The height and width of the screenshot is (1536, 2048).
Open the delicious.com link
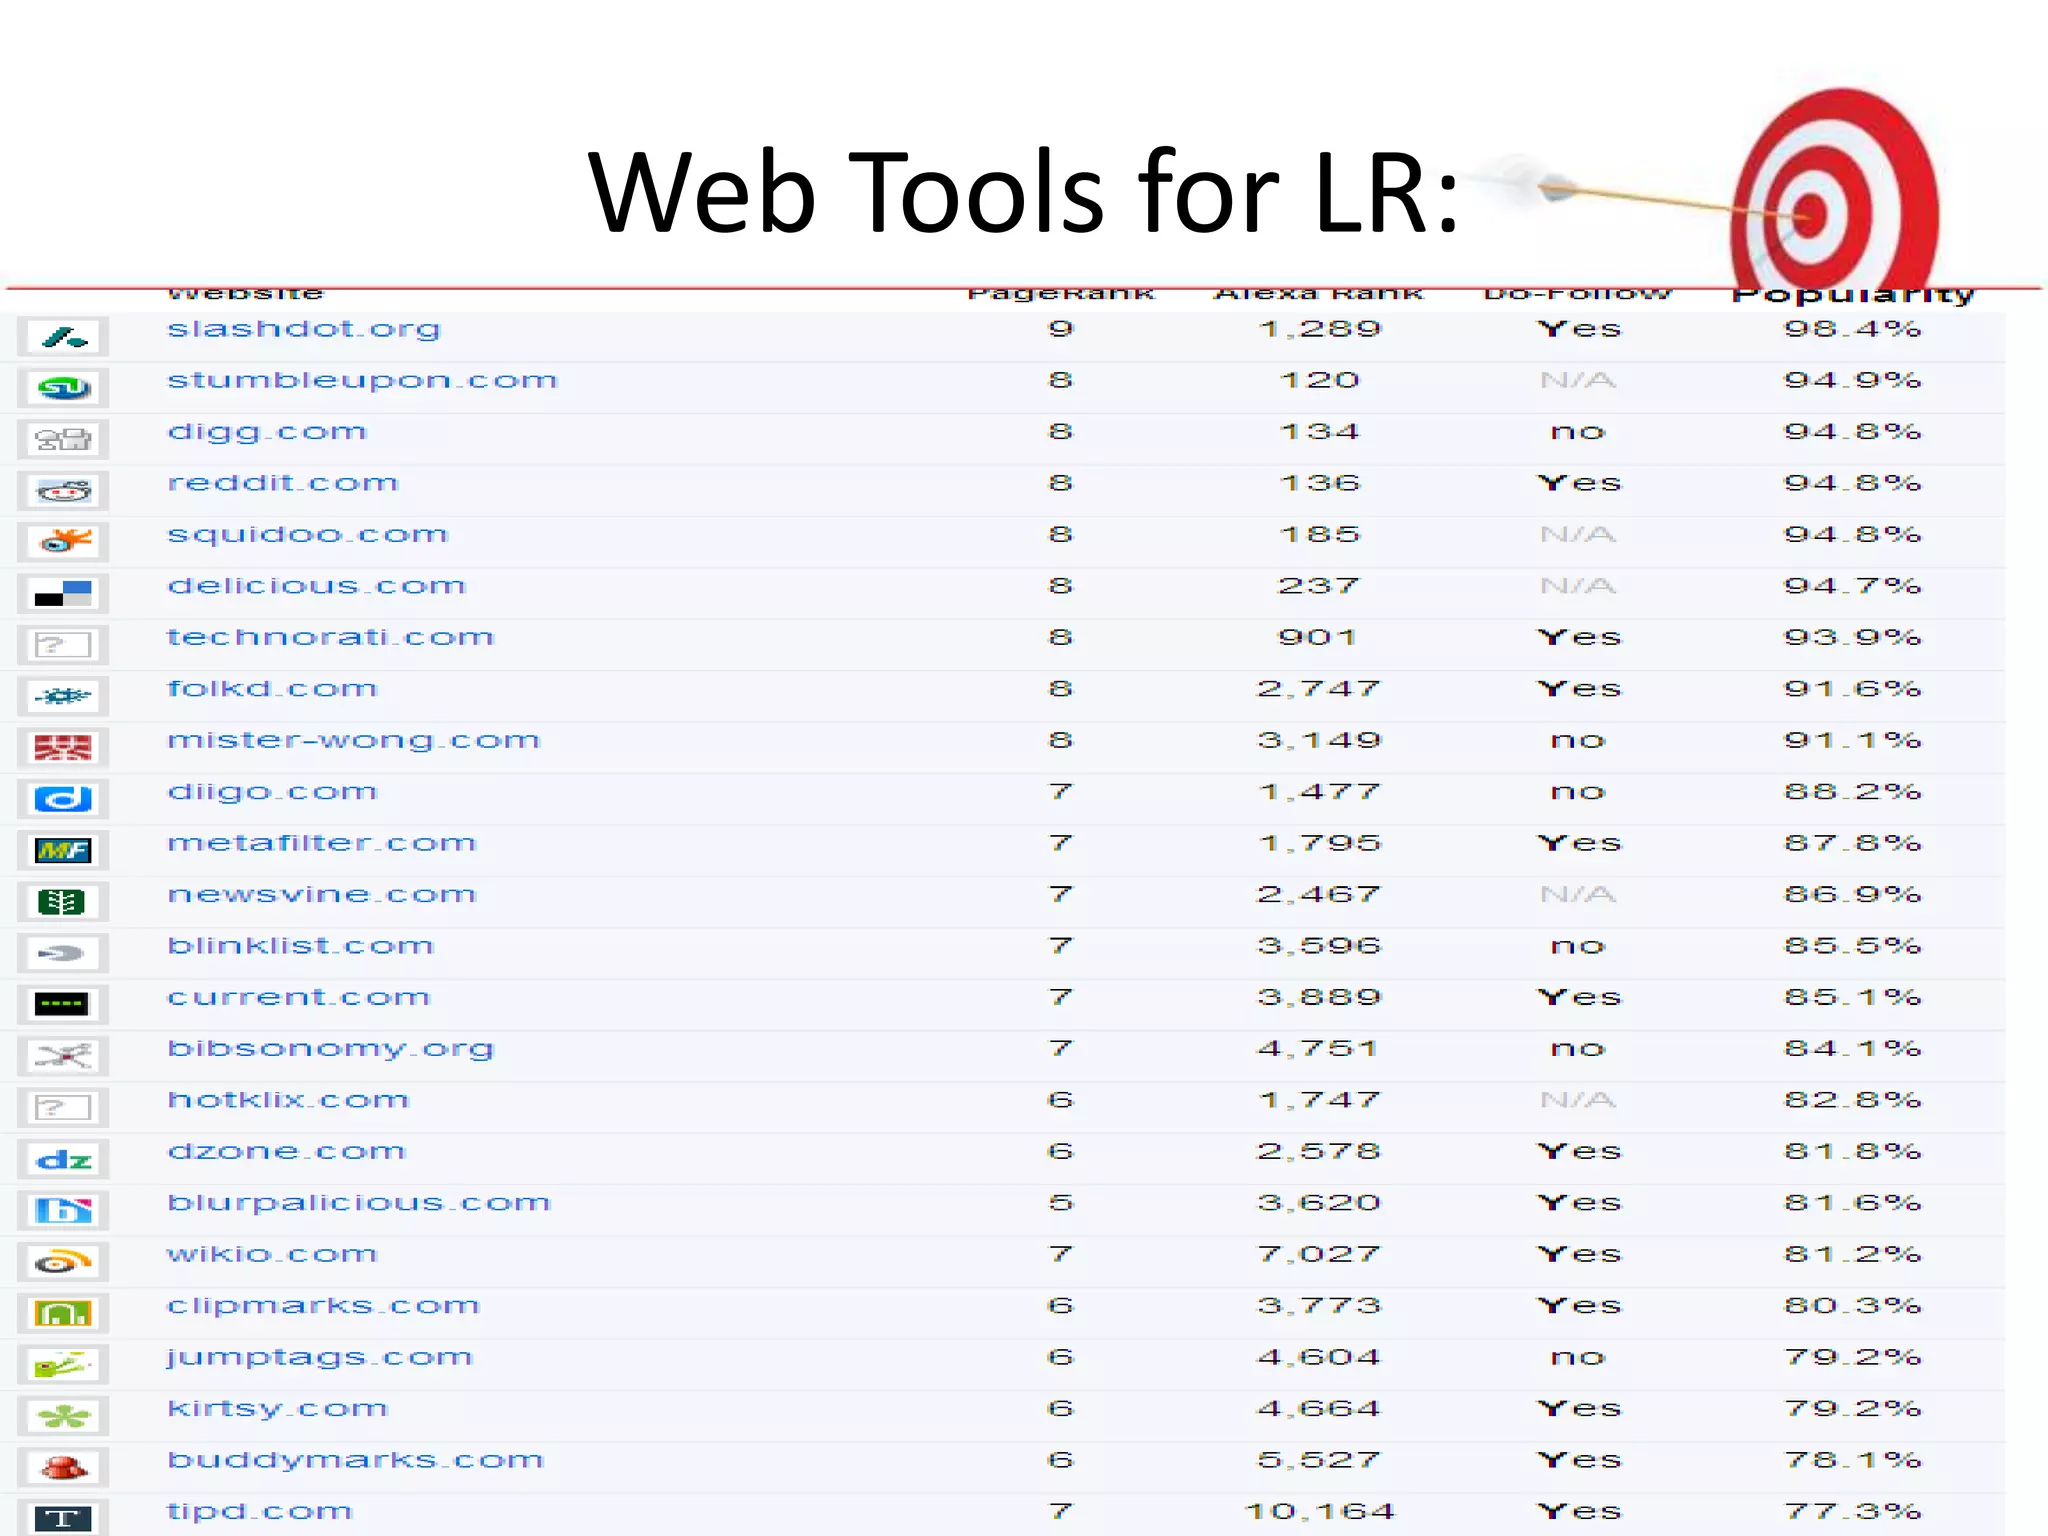coord(316,586)
